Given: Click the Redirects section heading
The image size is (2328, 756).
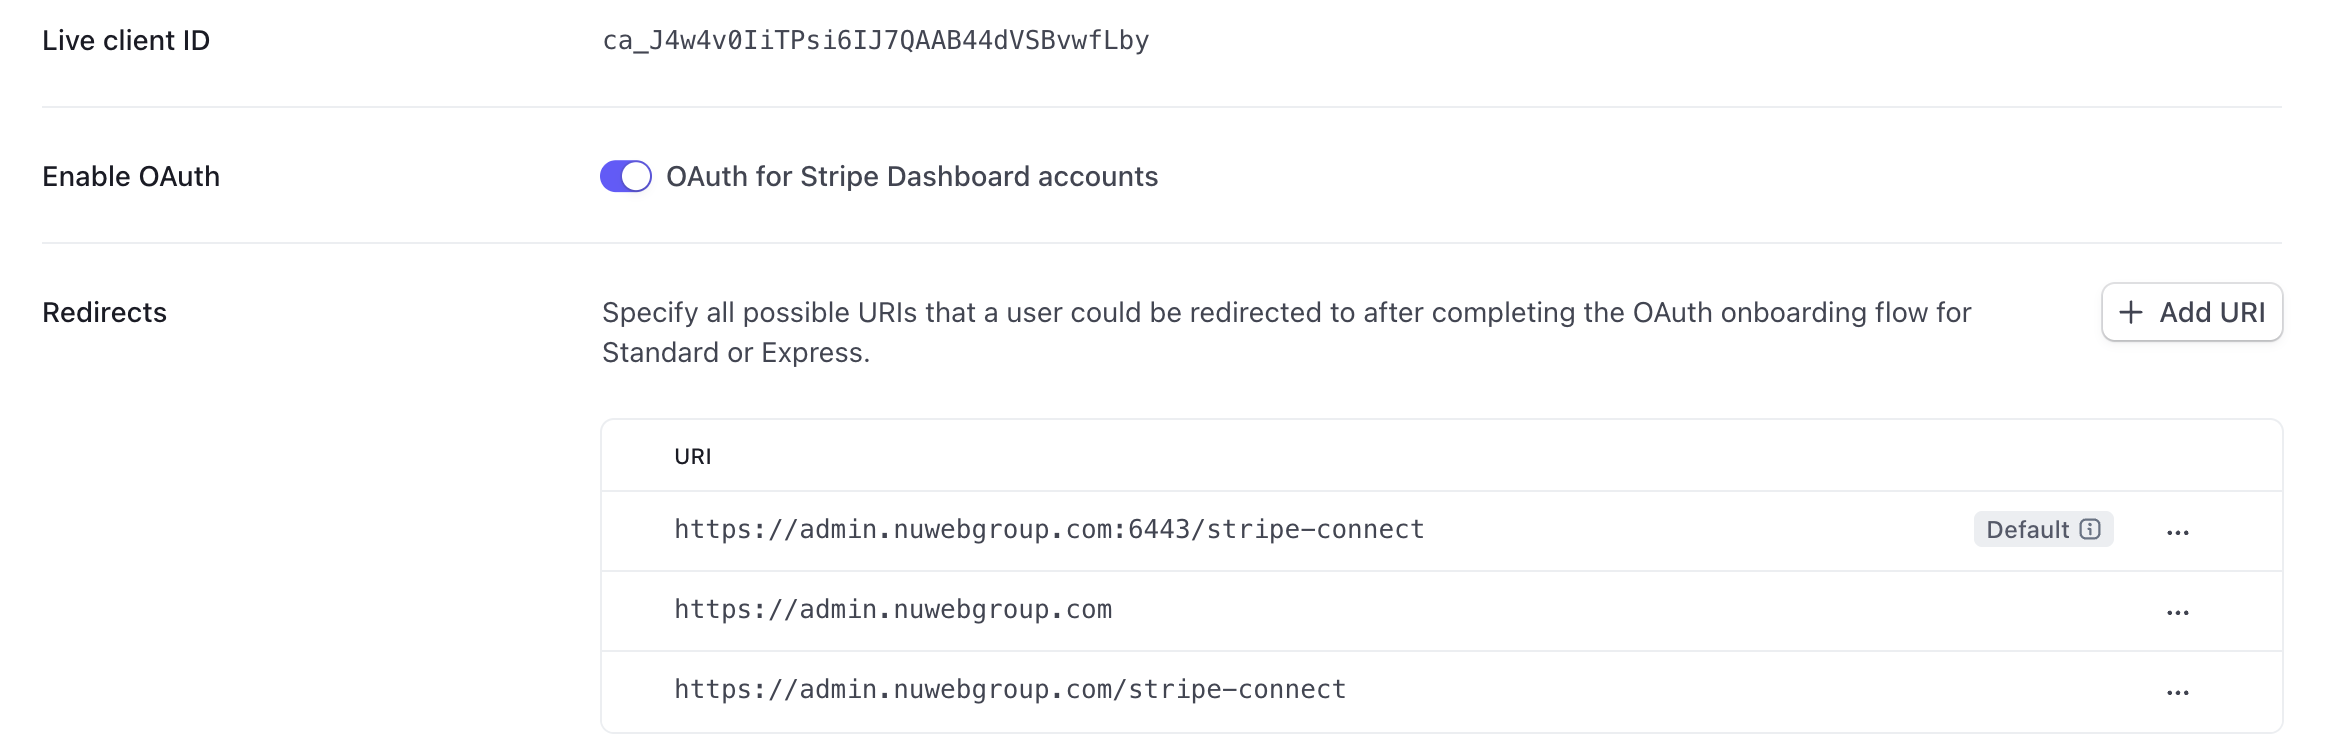Looking at the screenshot, I should tap(104, 312).
